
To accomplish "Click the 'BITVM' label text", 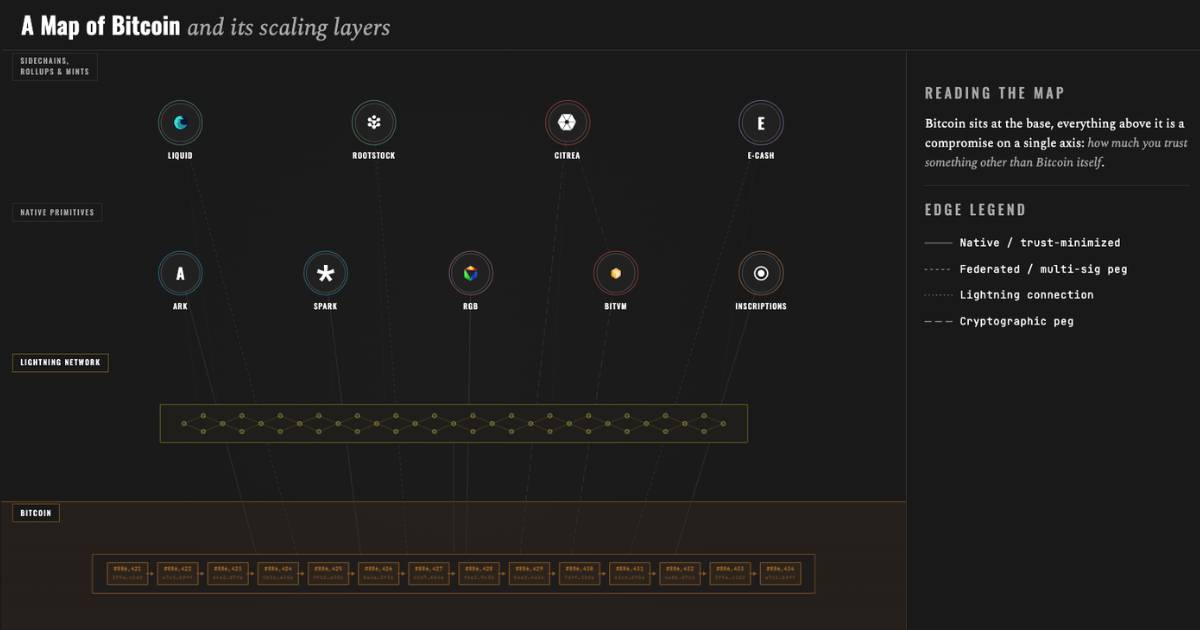I will pyautogui.click(x=616, y=306).
